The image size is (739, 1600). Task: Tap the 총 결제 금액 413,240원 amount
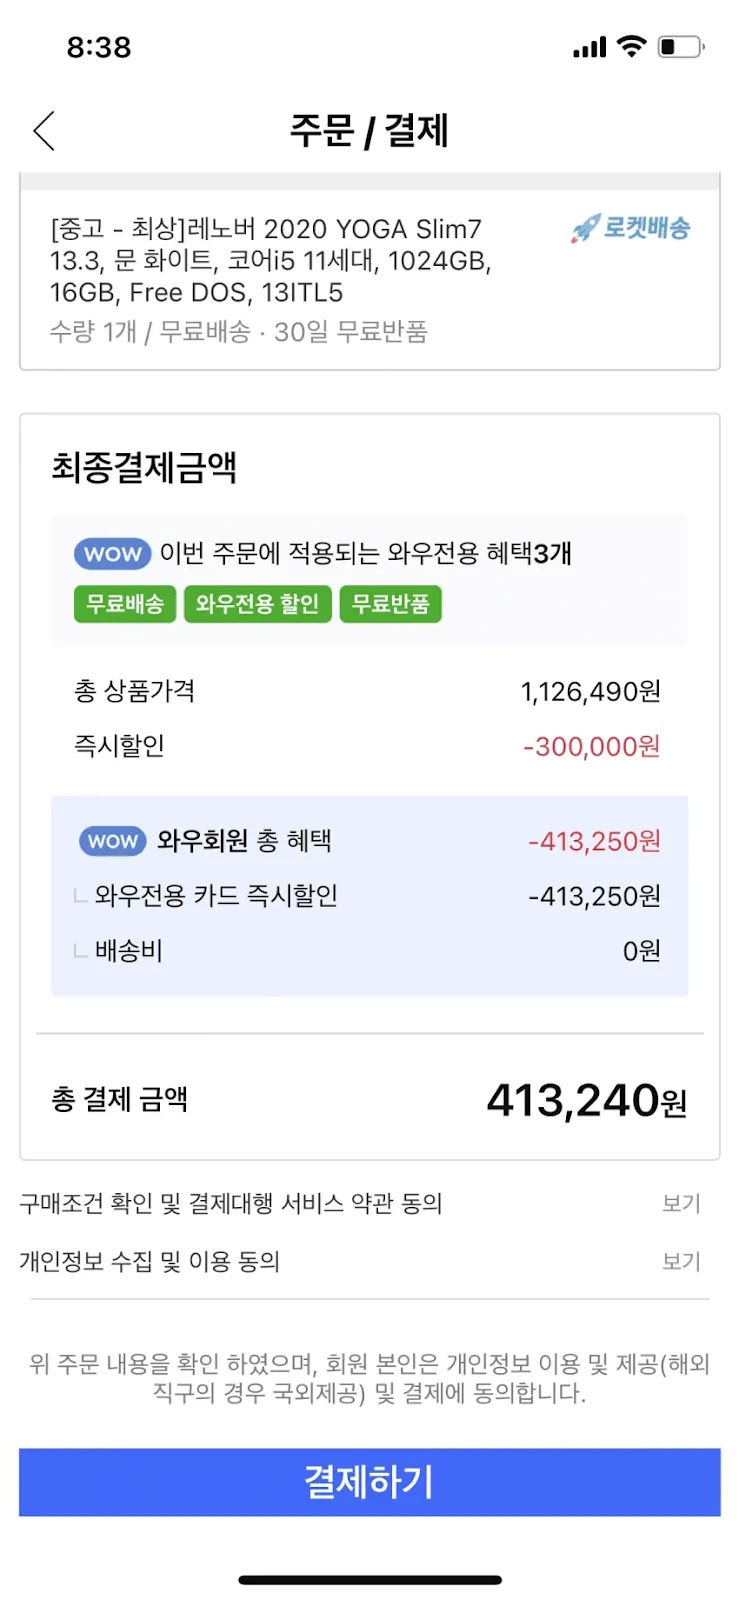tap(586, 1101)
